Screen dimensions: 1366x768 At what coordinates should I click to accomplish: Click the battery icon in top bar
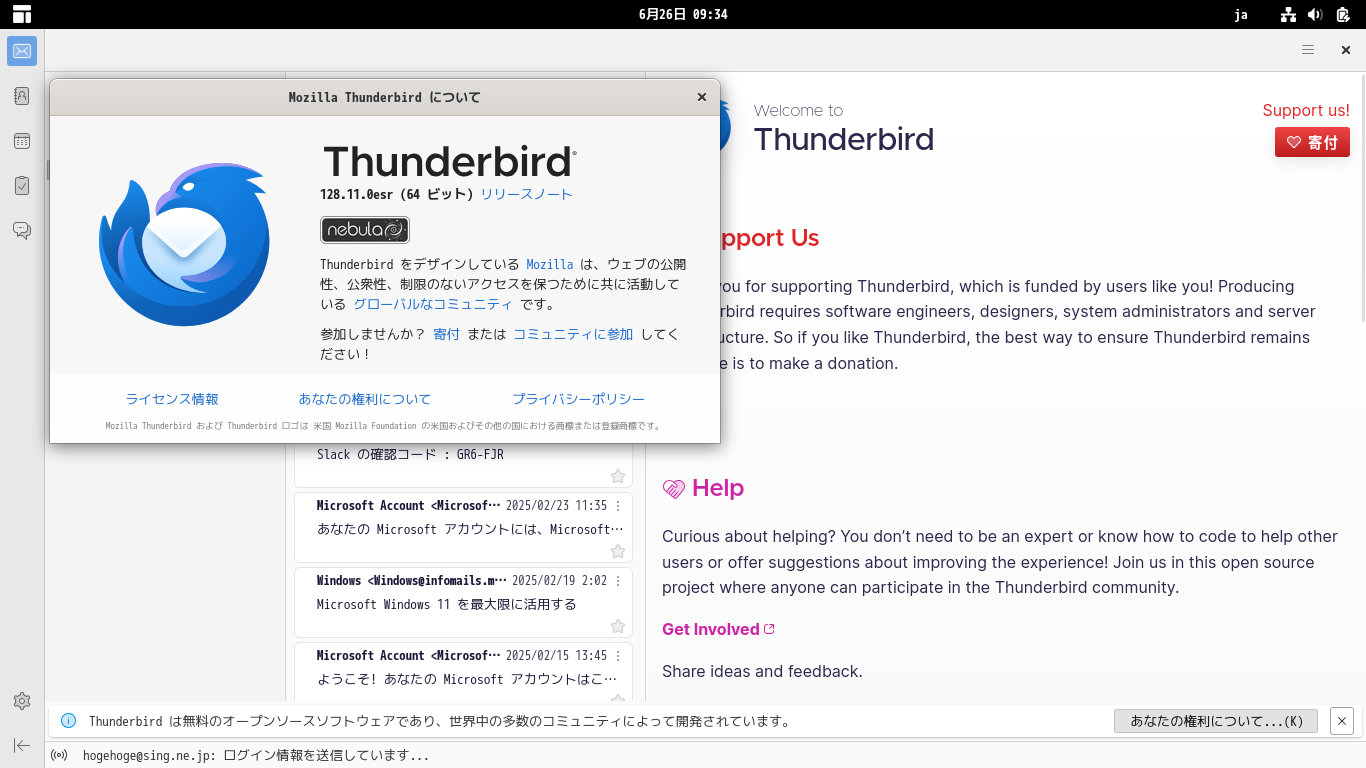[1342, 14]
